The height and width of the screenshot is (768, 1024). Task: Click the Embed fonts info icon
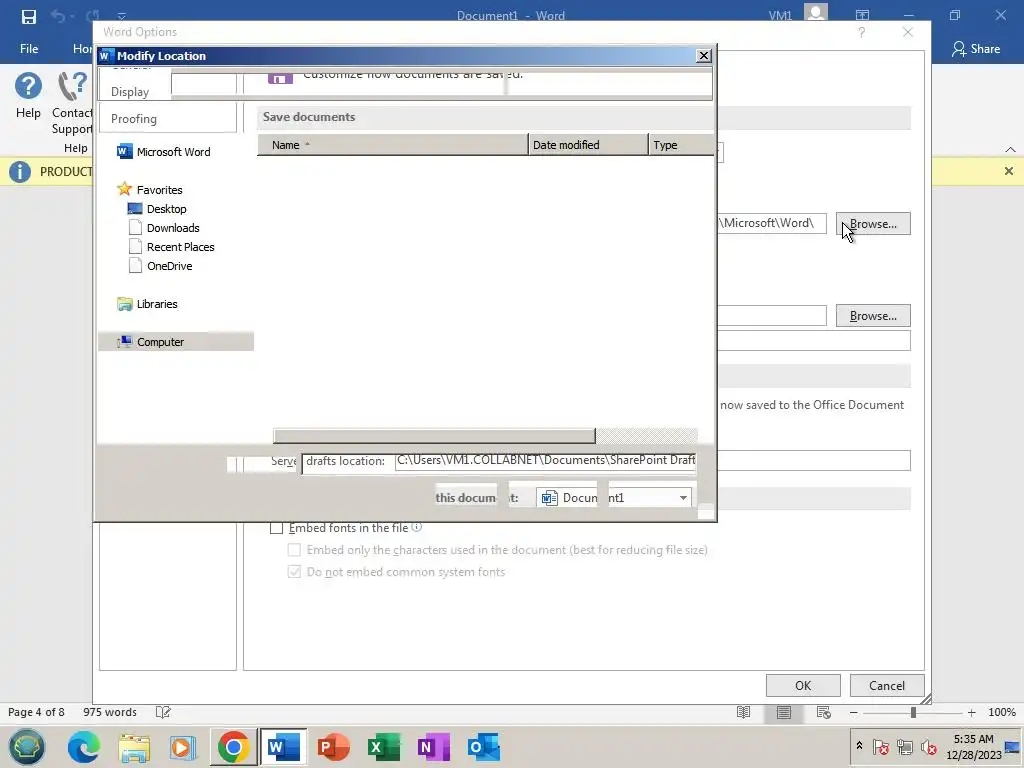[417, 527]
